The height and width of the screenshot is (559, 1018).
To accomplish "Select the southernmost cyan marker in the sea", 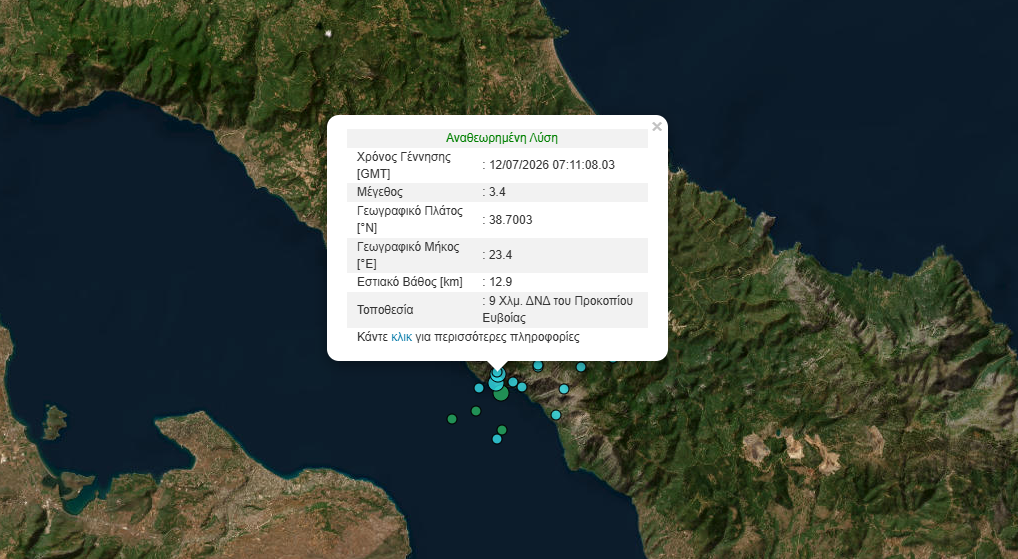I will 497,439.
